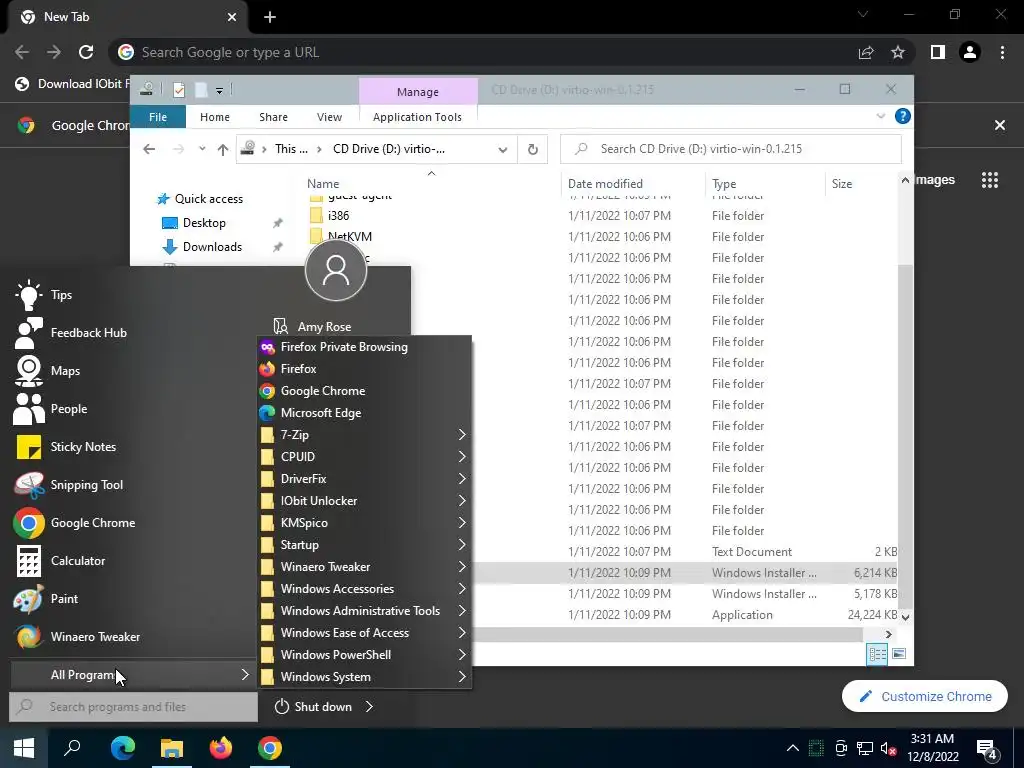Viewport: 1024px width, 768px height.
Task: Open Application Tools ribbon tab
Action: [417, 117]
